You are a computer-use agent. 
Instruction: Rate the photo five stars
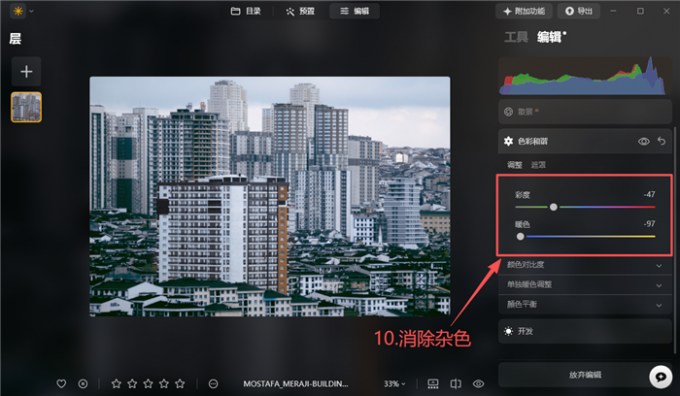180,384
